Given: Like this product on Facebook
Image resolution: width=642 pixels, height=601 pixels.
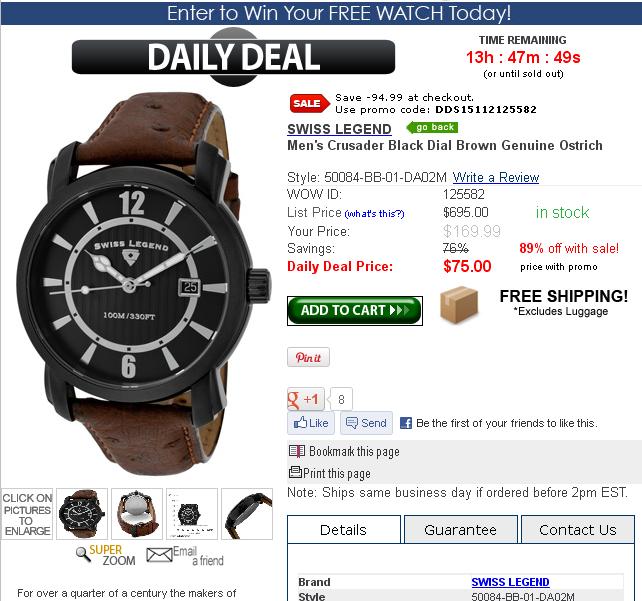Looking at the screenshot, I should [311, 423].
